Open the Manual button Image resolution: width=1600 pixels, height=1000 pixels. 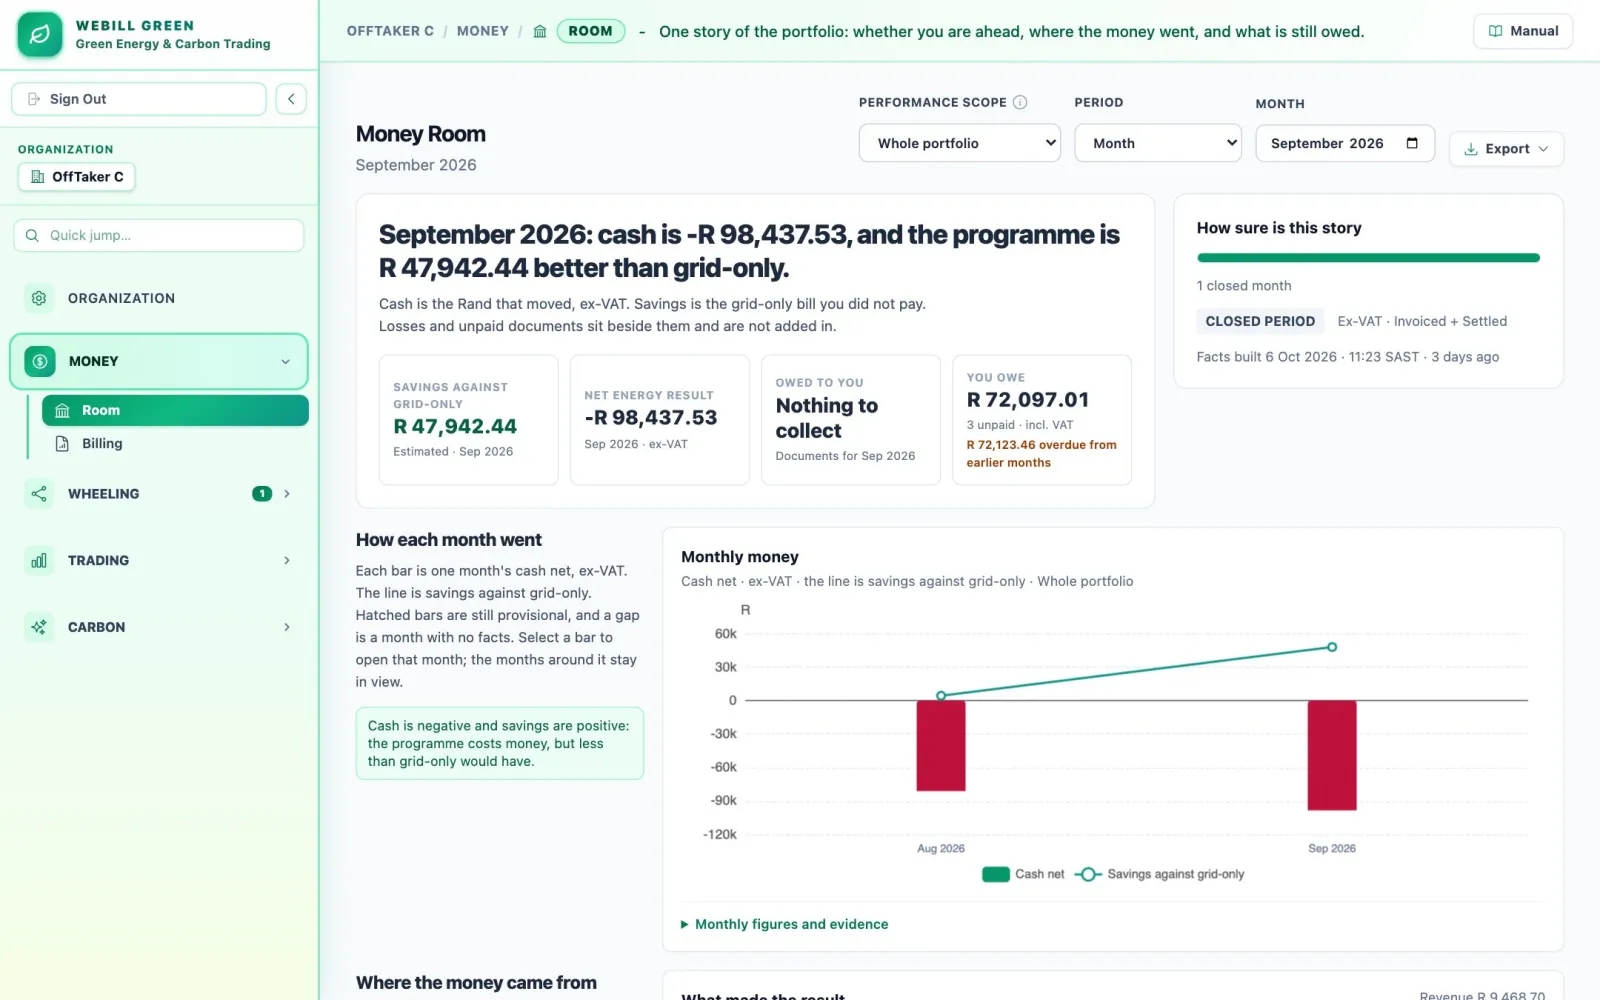point(1523,31)
